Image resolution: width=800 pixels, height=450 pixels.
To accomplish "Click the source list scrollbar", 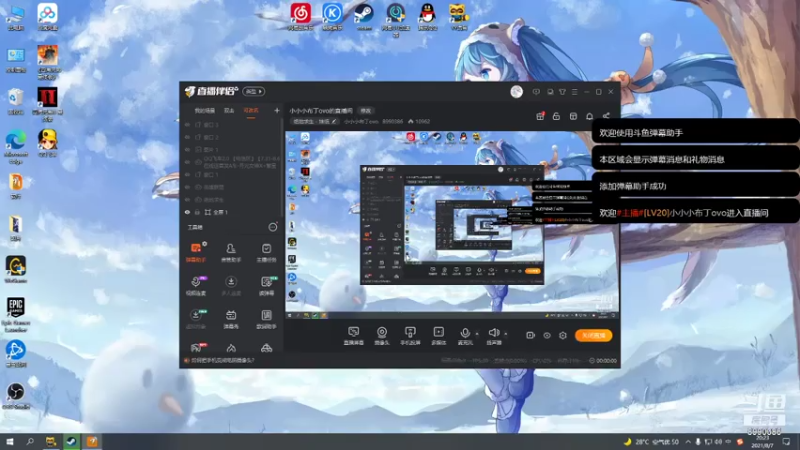I will tap(282, 168).
